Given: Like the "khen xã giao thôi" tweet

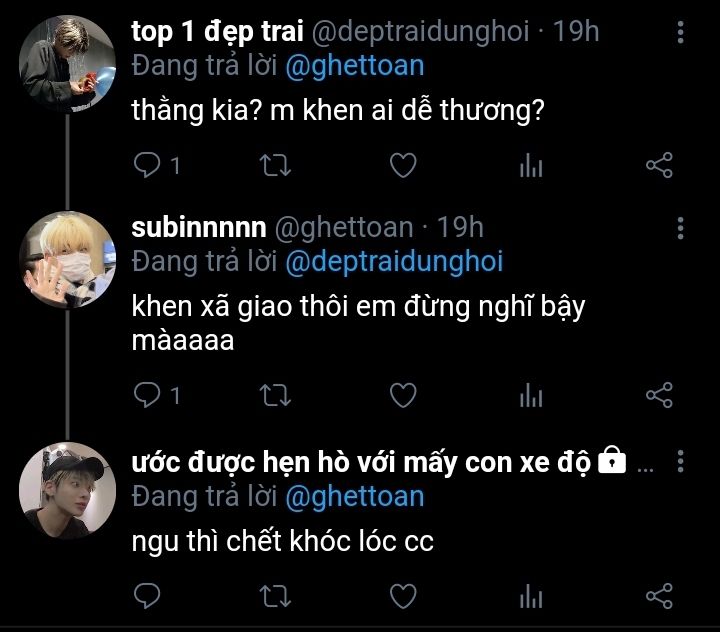Looking at the screenshot, I should coord(402,395).
